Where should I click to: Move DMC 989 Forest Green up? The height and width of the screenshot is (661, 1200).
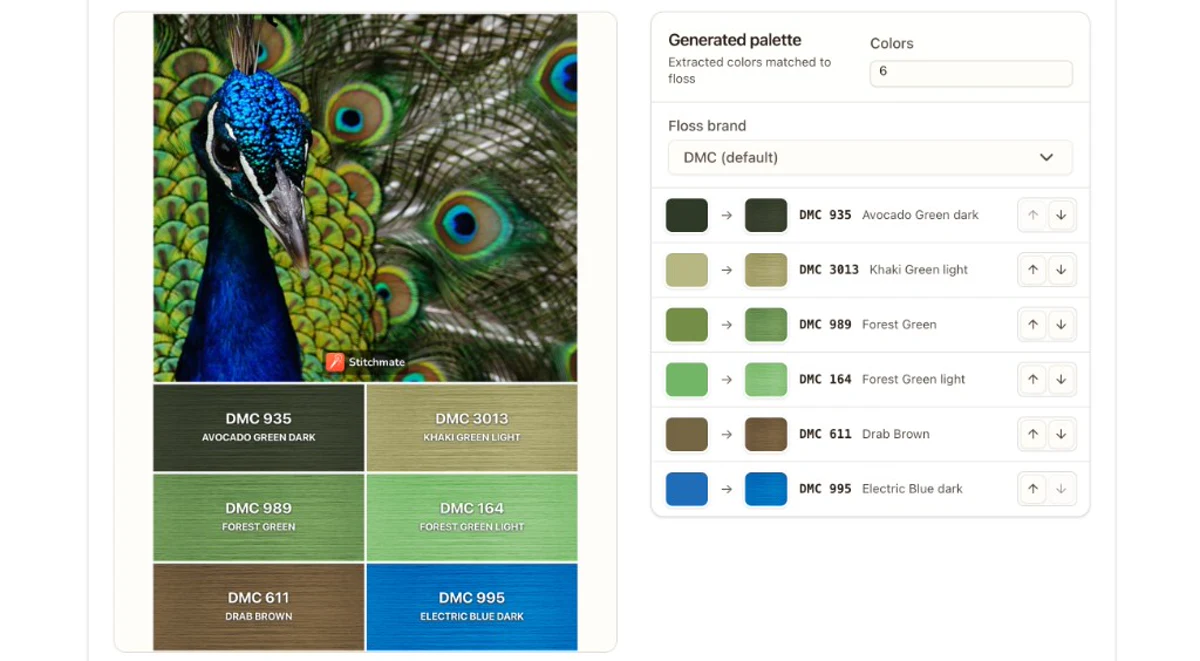pyautogui.click(x=1033, y=325)
